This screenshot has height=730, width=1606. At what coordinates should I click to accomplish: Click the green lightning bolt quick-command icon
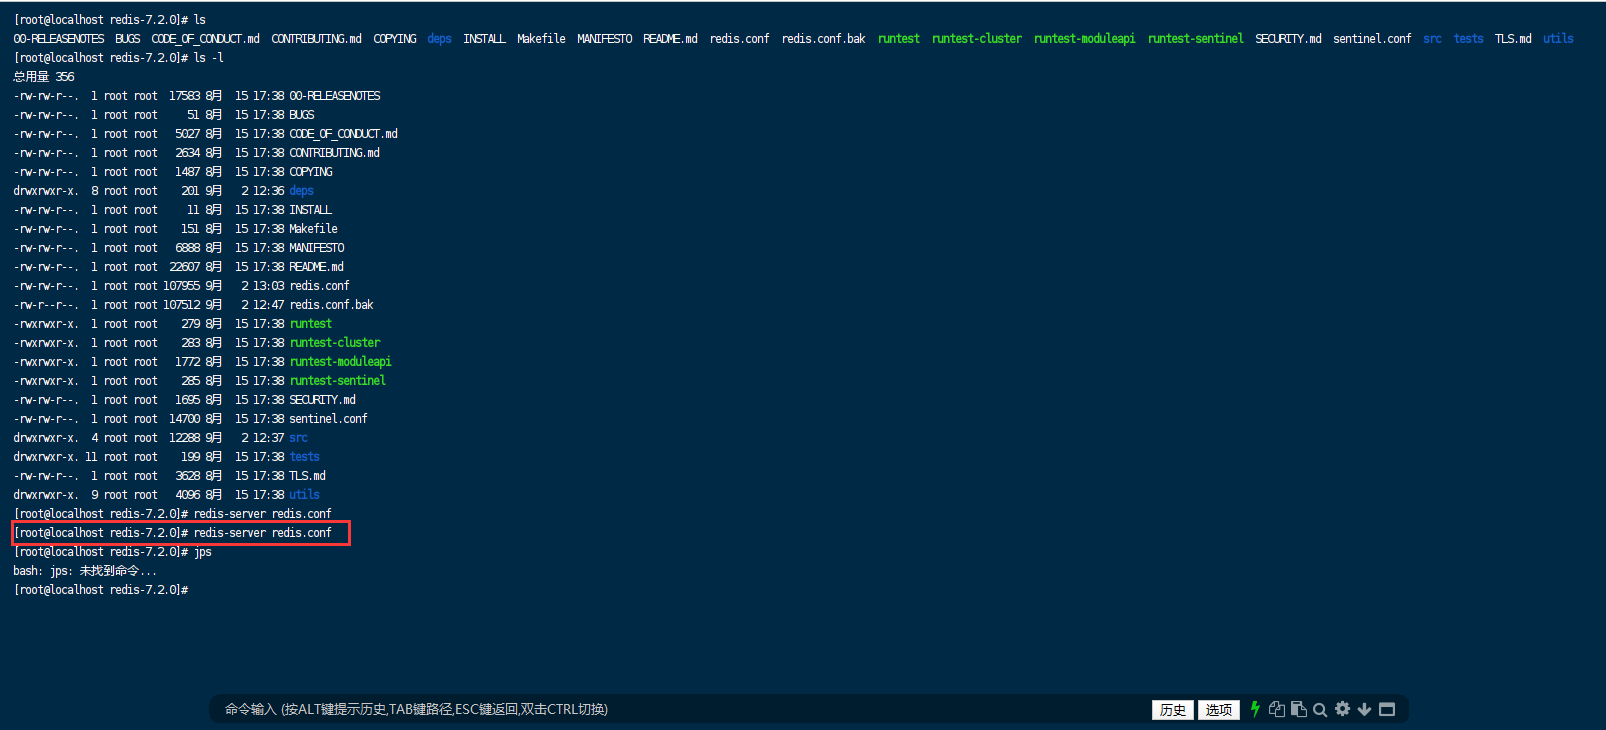tap(1255, 709)
